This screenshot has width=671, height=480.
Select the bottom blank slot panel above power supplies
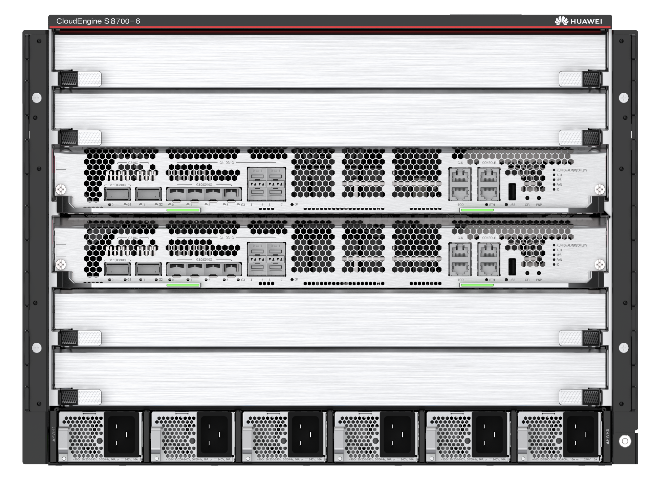[330, 377]
